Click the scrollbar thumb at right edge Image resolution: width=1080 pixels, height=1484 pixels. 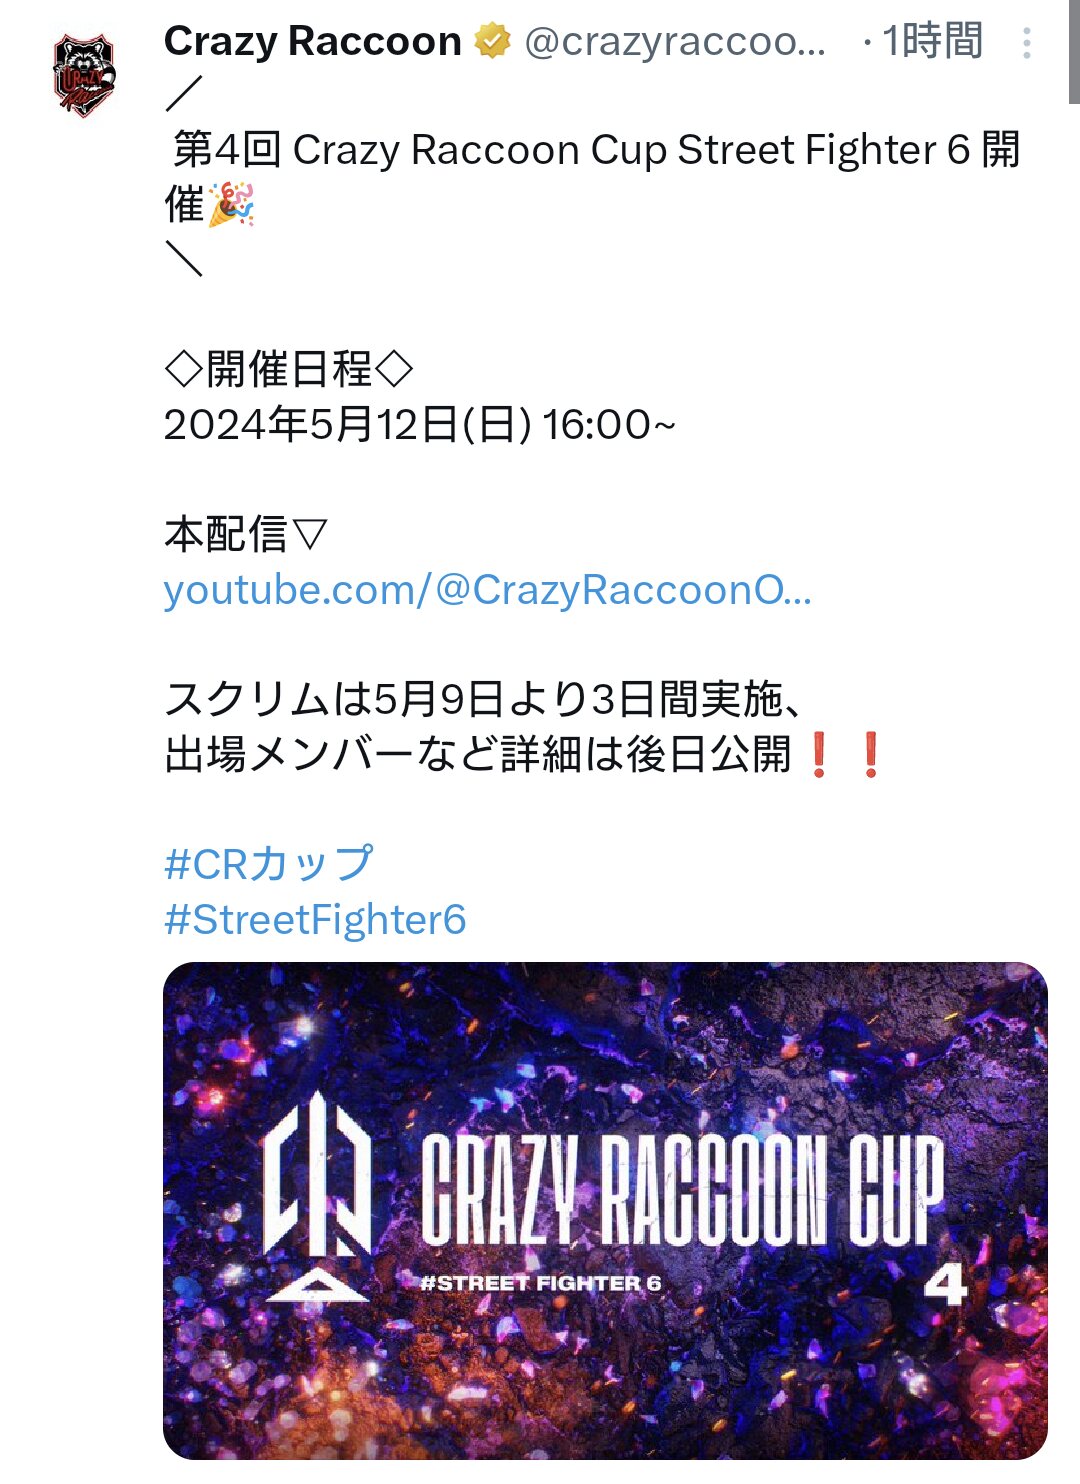[x=1074, y=52]
